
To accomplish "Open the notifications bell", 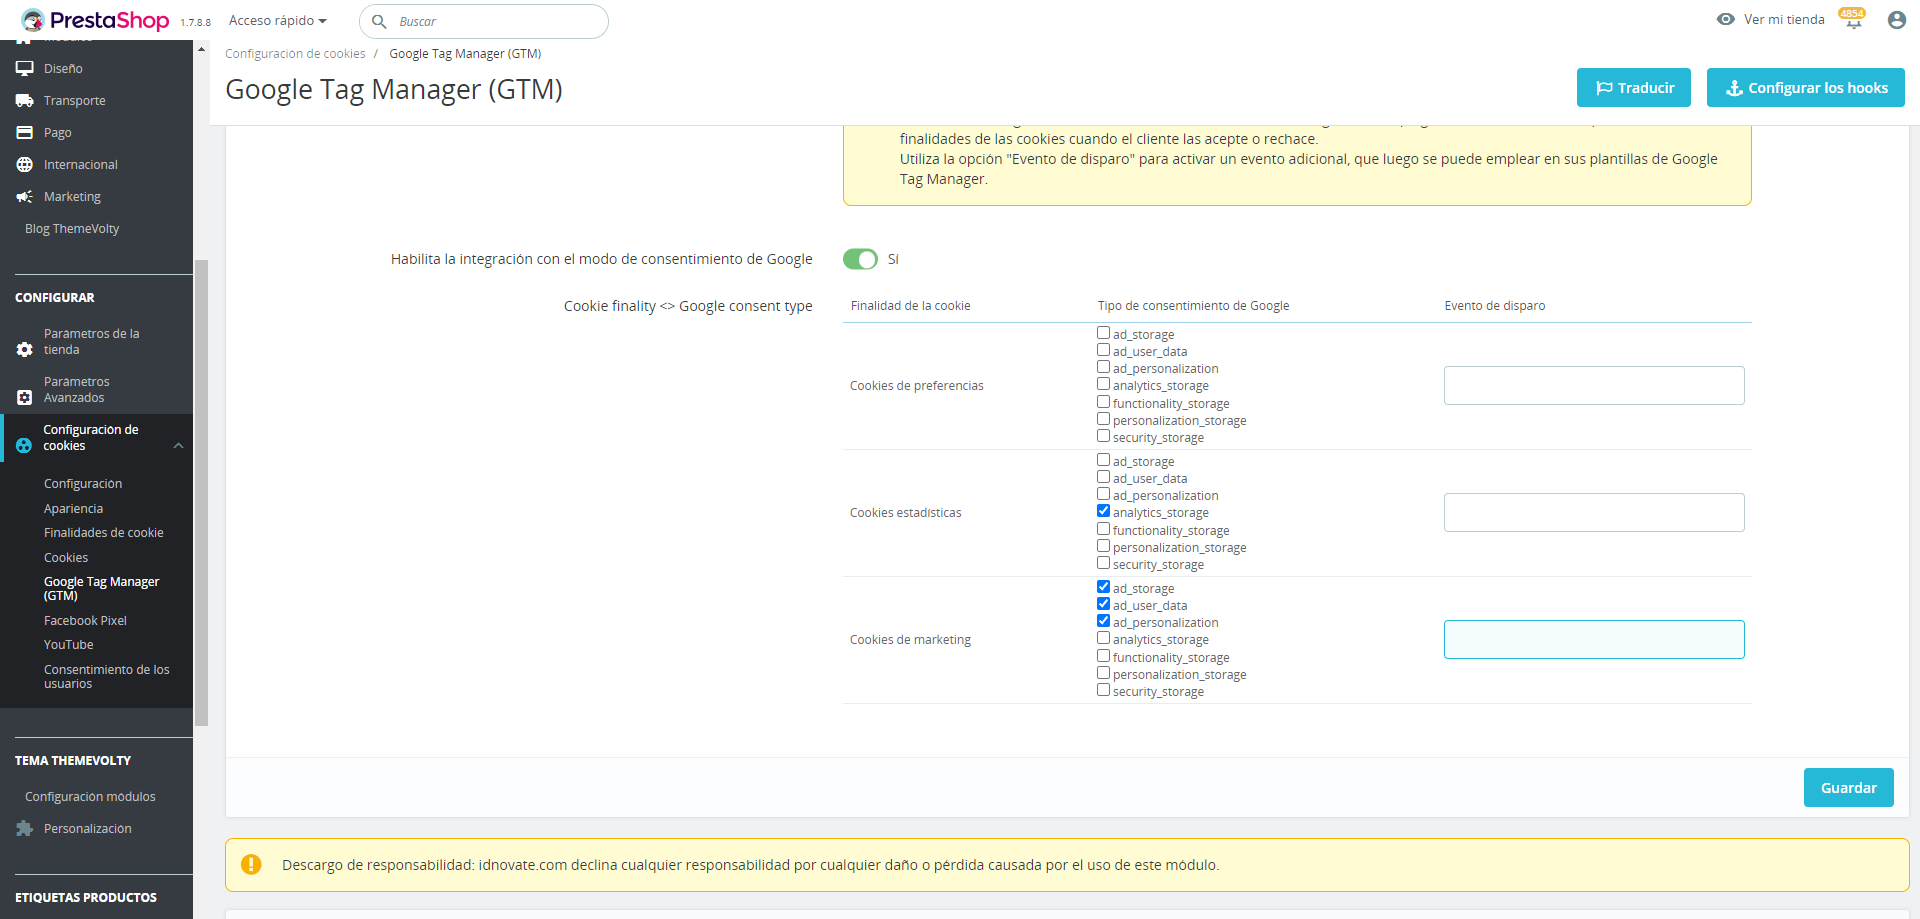I will [1853, 21].
